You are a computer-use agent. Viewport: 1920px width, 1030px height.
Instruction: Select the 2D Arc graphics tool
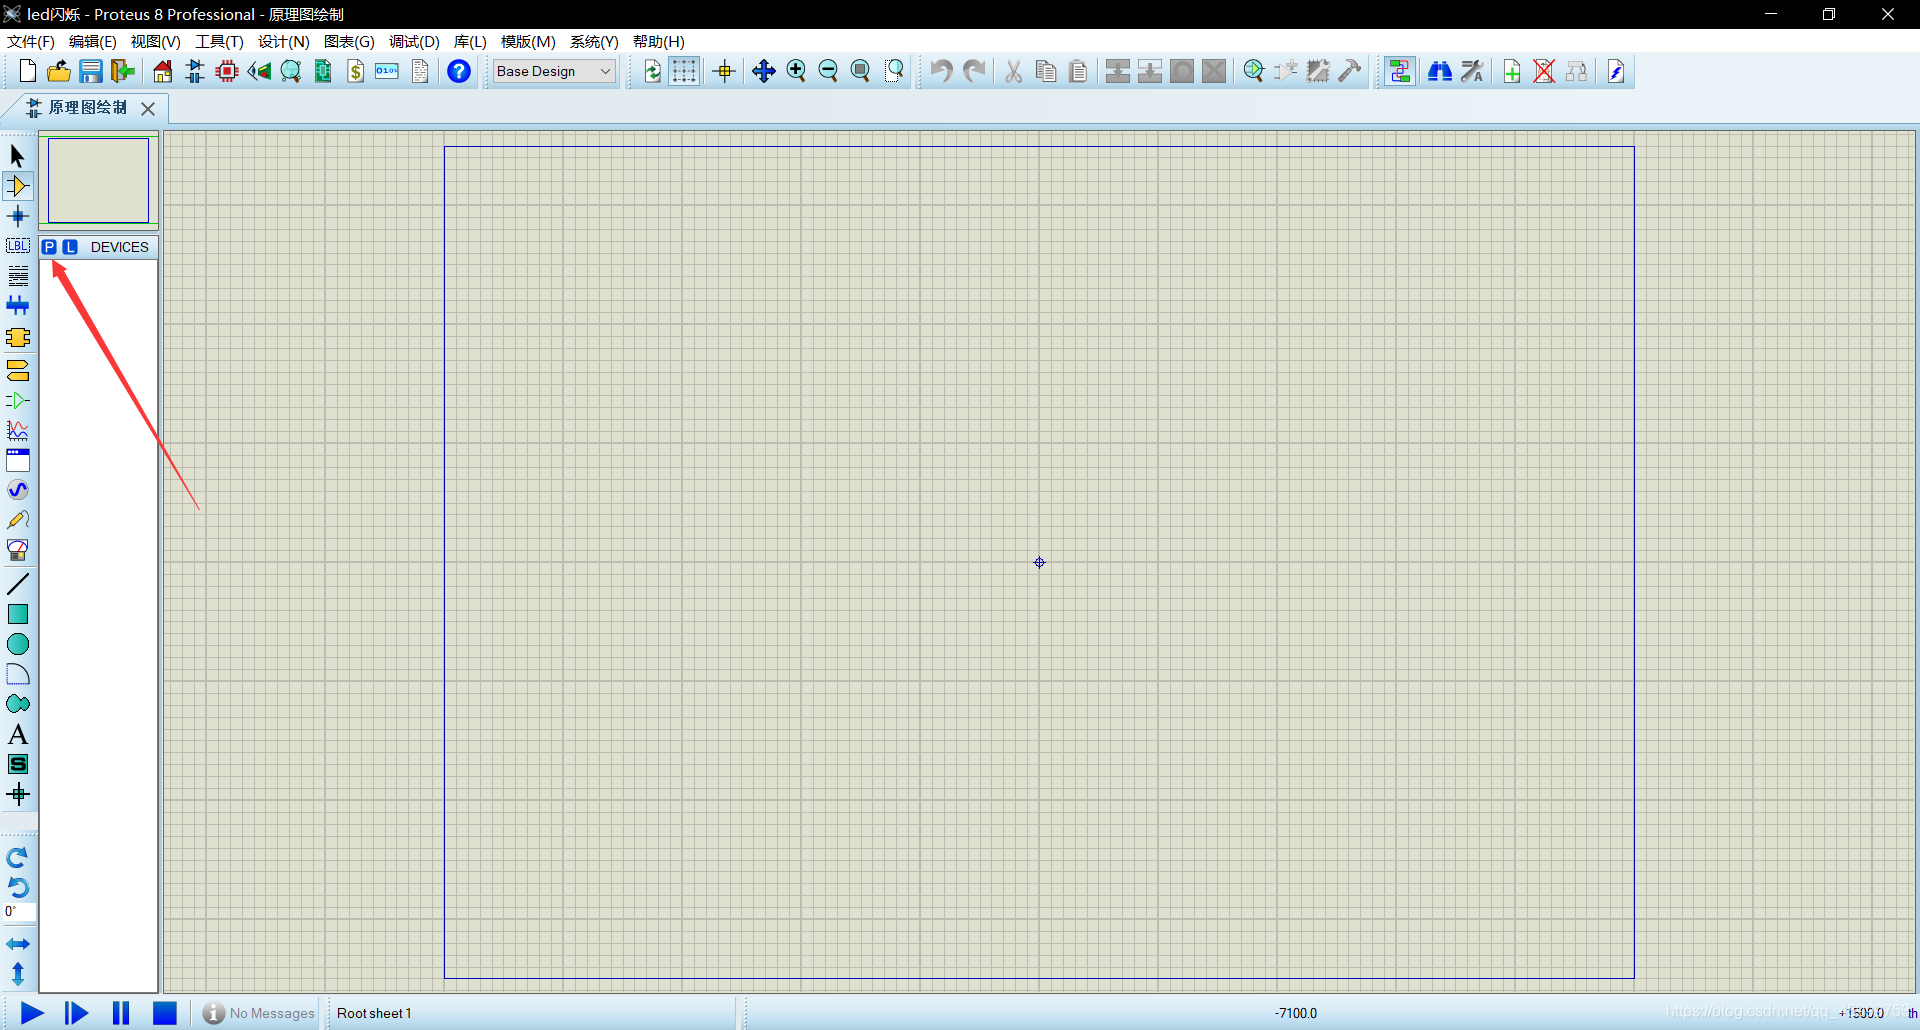click(x=17, y=674)
